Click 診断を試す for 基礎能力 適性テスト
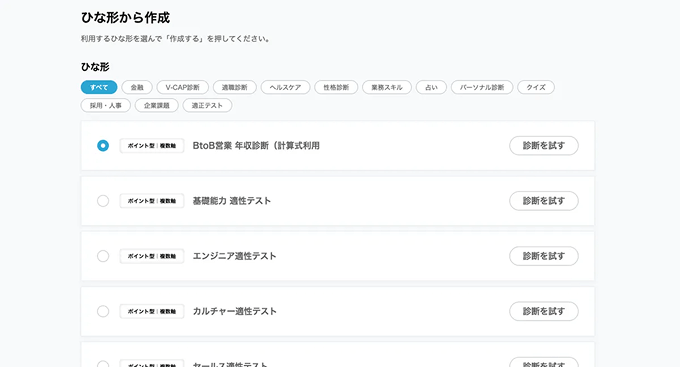Viewport: 680px width, 367px height. tap(544, 201)
